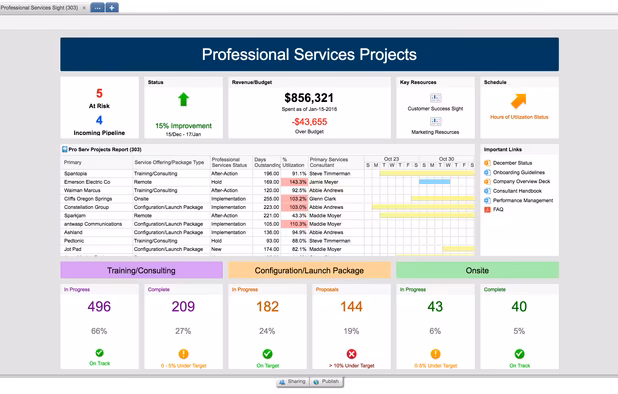Close the Professional Services Sight tab
The image size is (618, 394).
[84, 8]
